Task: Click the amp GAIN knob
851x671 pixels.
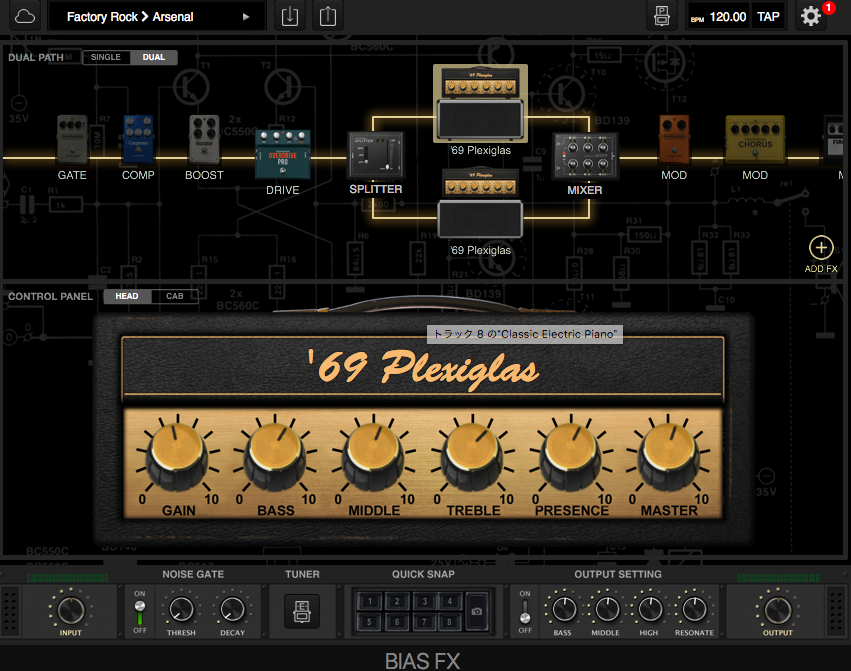Action: 177,455
